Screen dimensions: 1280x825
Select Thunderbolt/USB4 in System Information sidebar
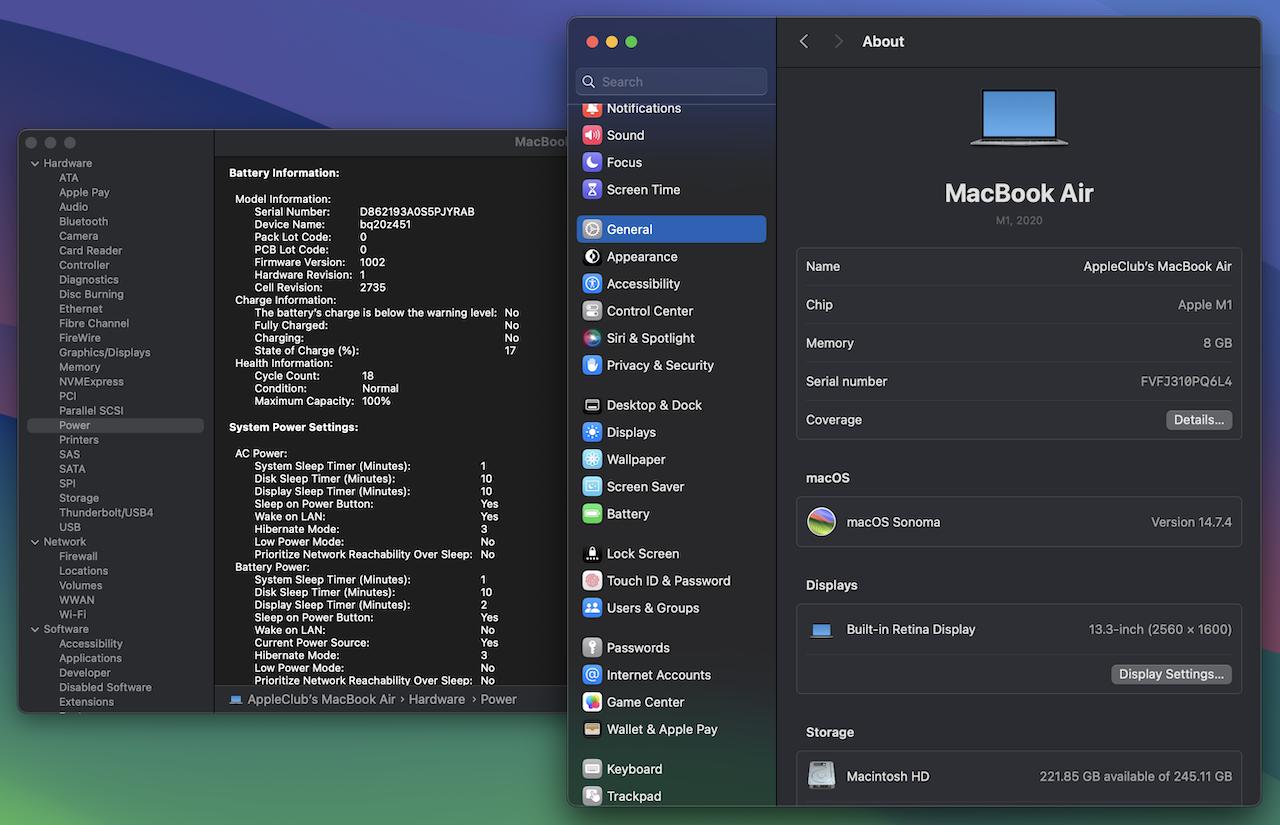point(106,512)
